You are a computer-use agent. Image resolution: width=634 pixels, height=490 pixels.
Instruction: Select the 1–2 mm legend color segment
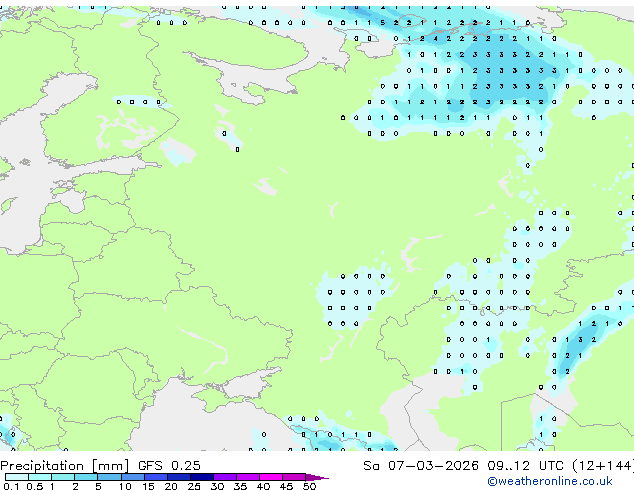[63, 477]
